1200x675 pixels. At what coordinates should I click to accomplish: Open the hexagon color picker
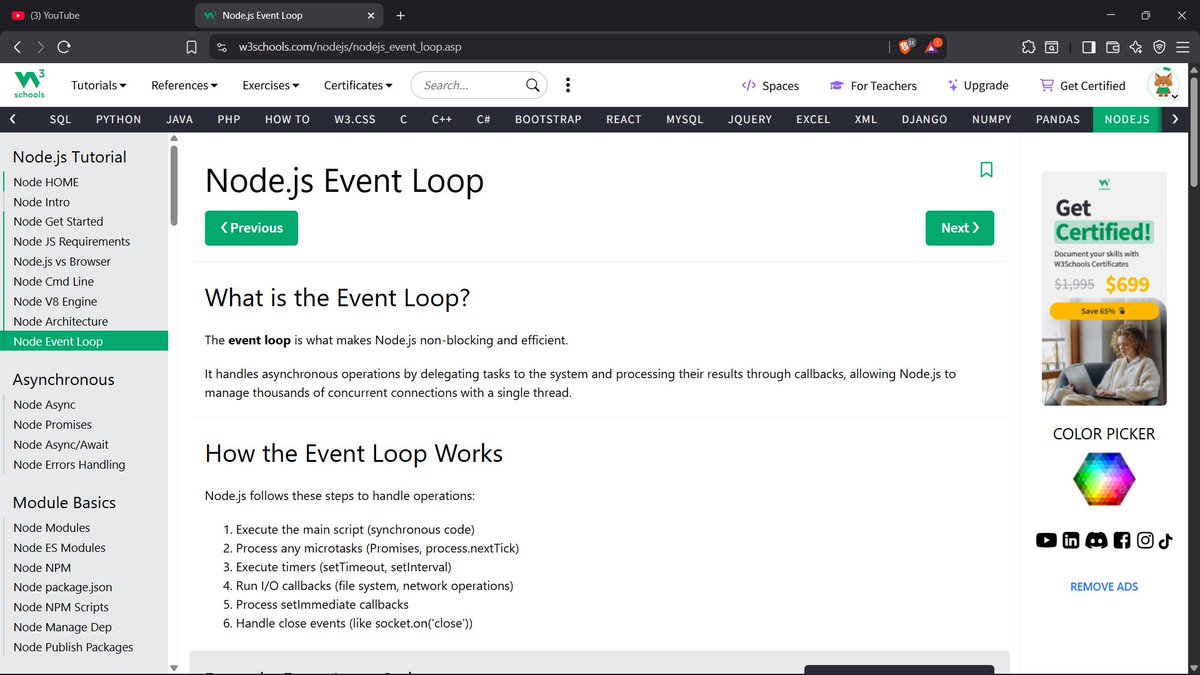coord(1104,478)
